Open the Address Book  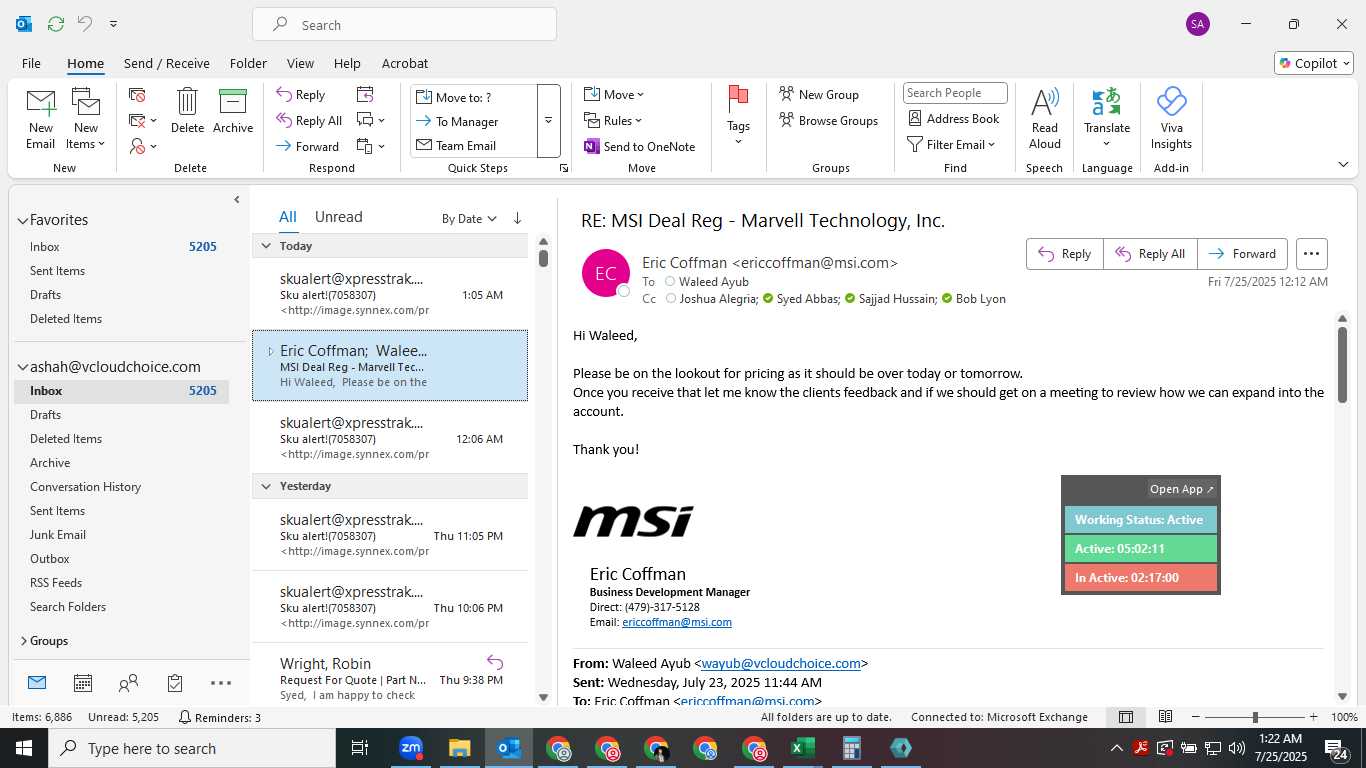954,118
